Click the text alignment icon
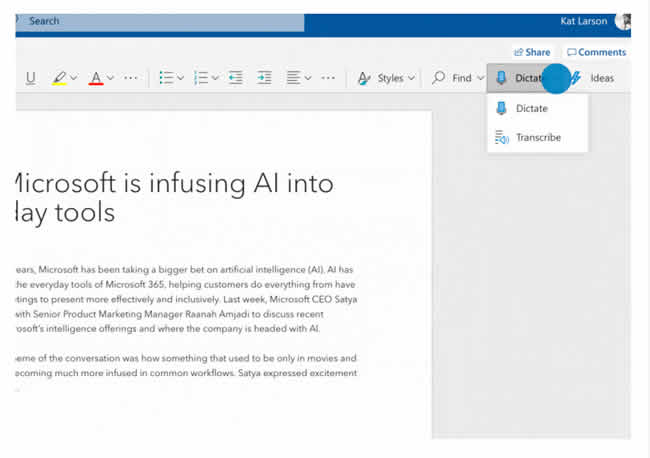The image size is (650, 458). click(293, 78)
